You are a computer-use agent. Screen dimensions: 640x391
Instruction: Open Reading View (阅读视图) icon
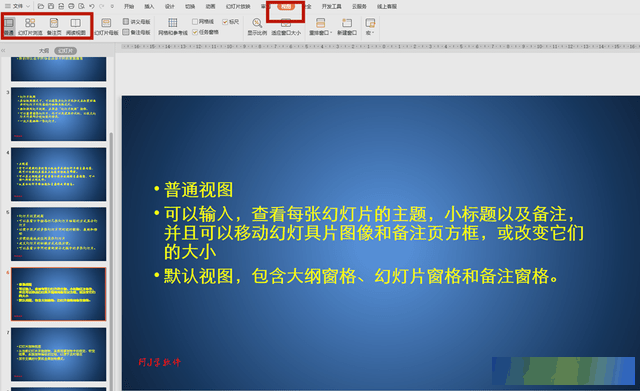coord(76,26)
